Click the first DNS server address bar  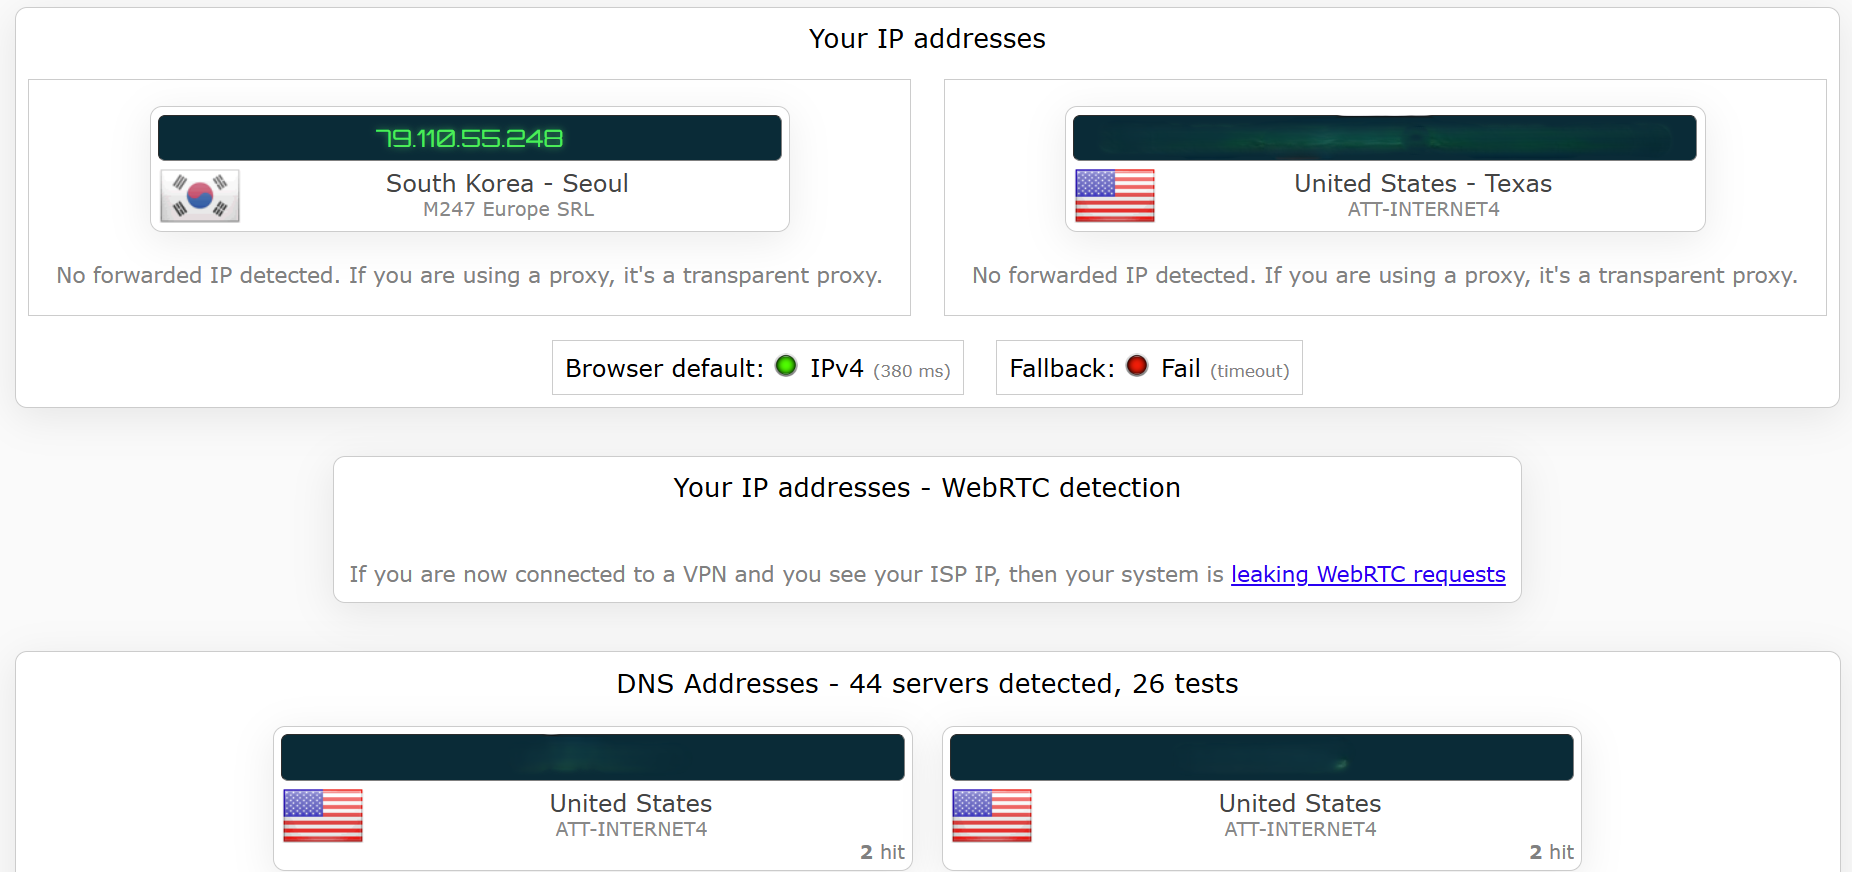click(x=593, y=757)
